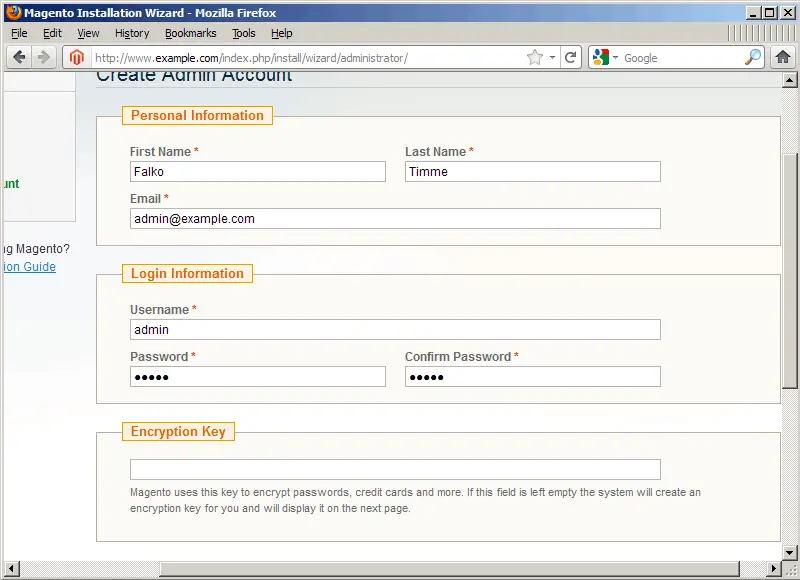This screenshot has height=580, width=800.
Task: Open the search engine selector dropdown arrow
Action: 615,58
